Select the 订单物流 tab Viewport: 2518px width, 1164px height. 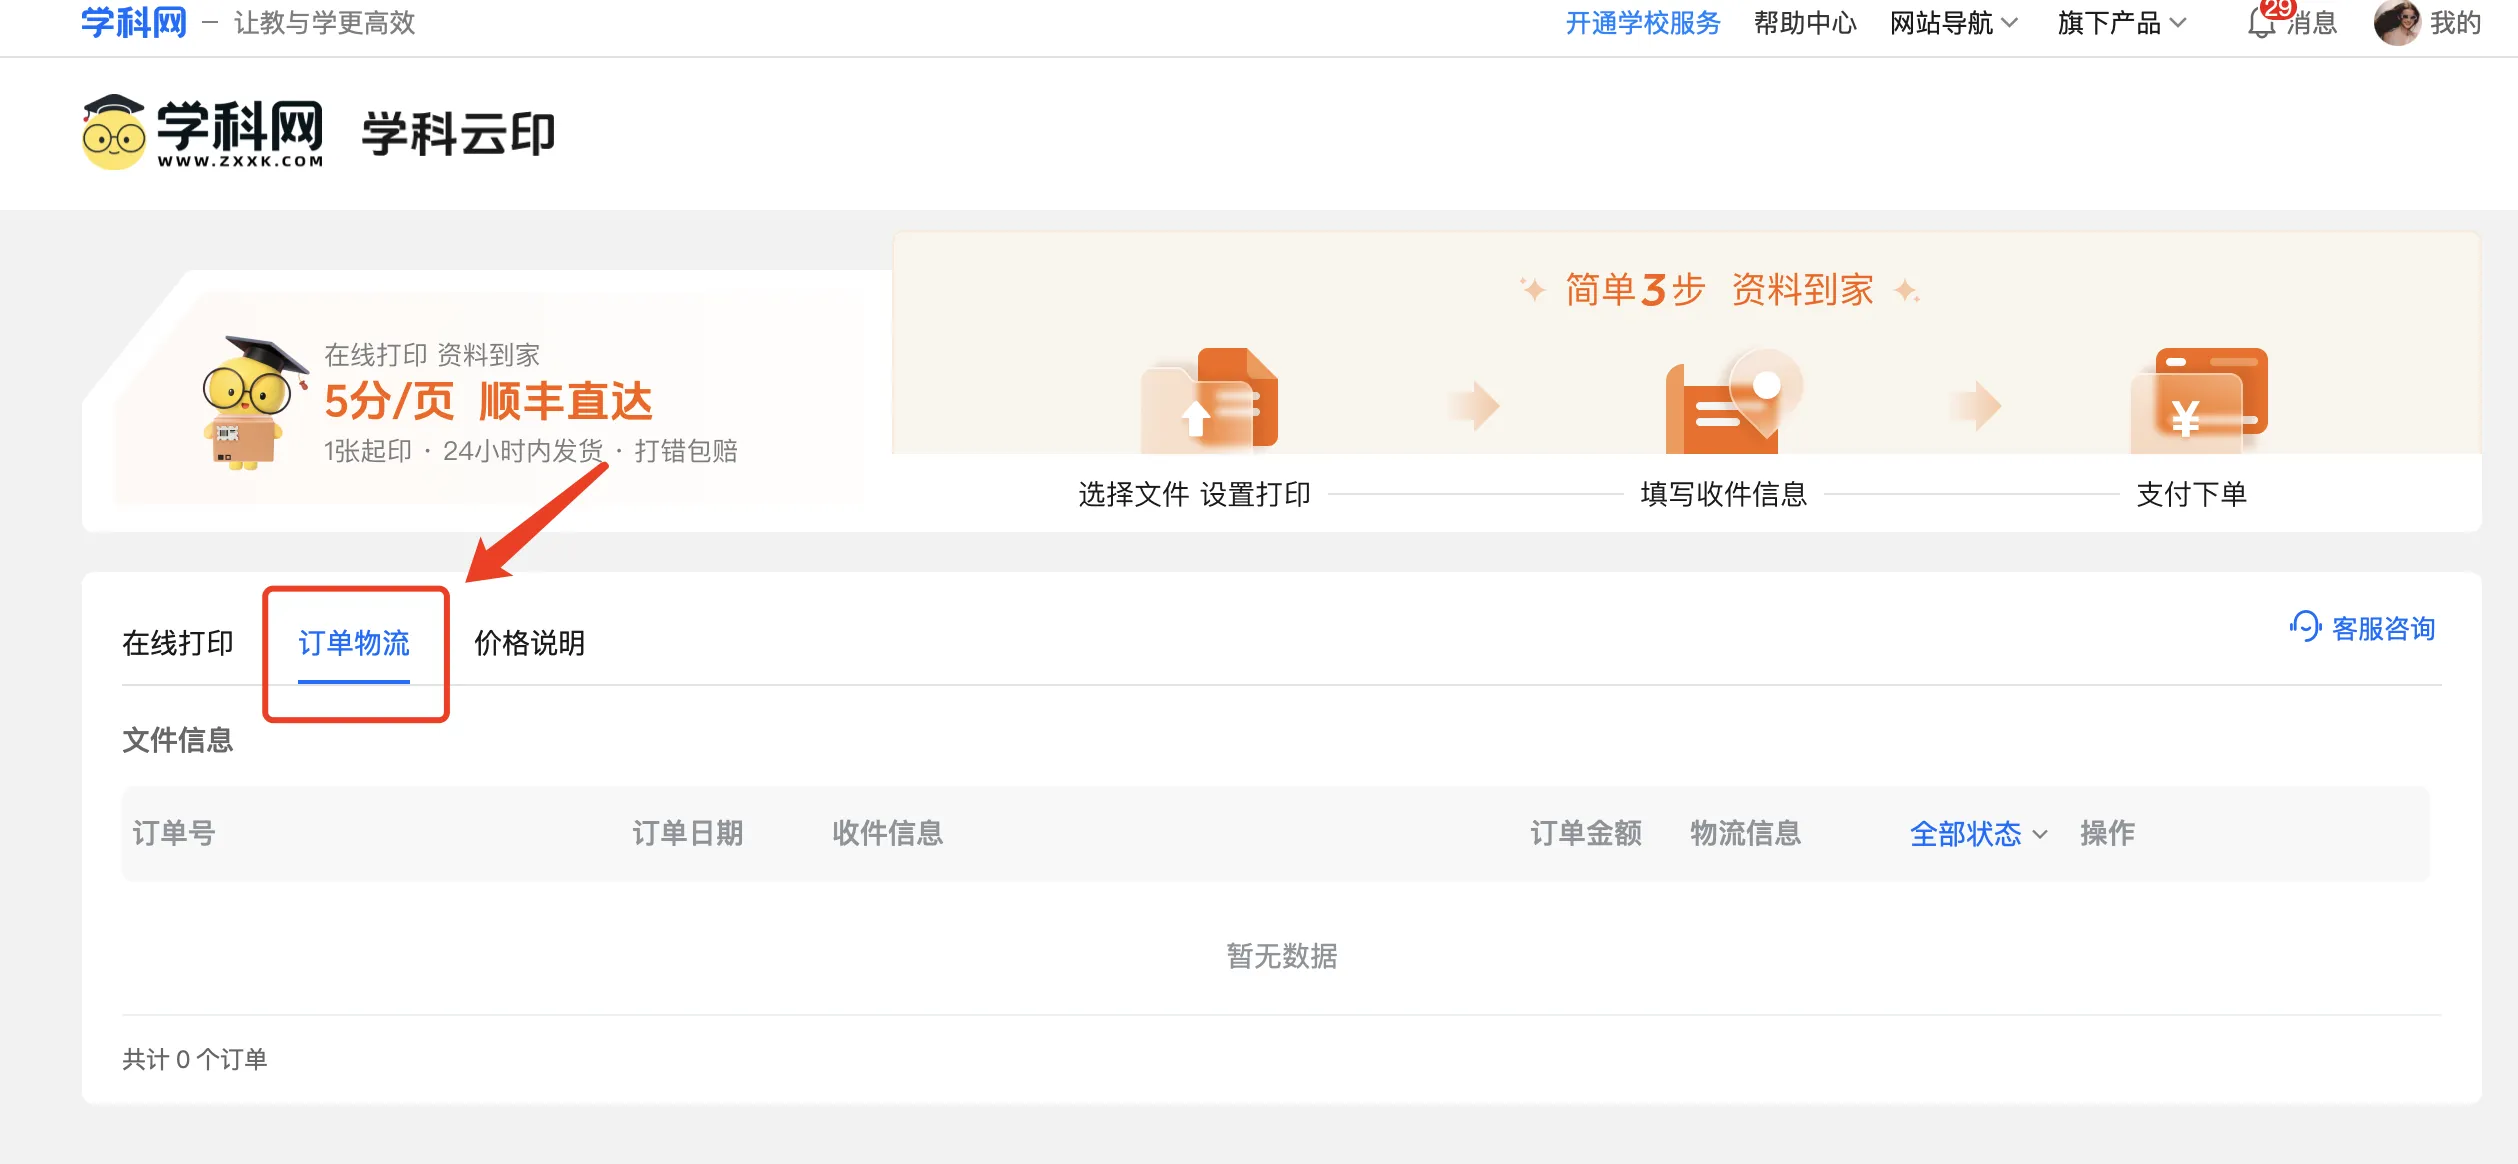point(354,643)
